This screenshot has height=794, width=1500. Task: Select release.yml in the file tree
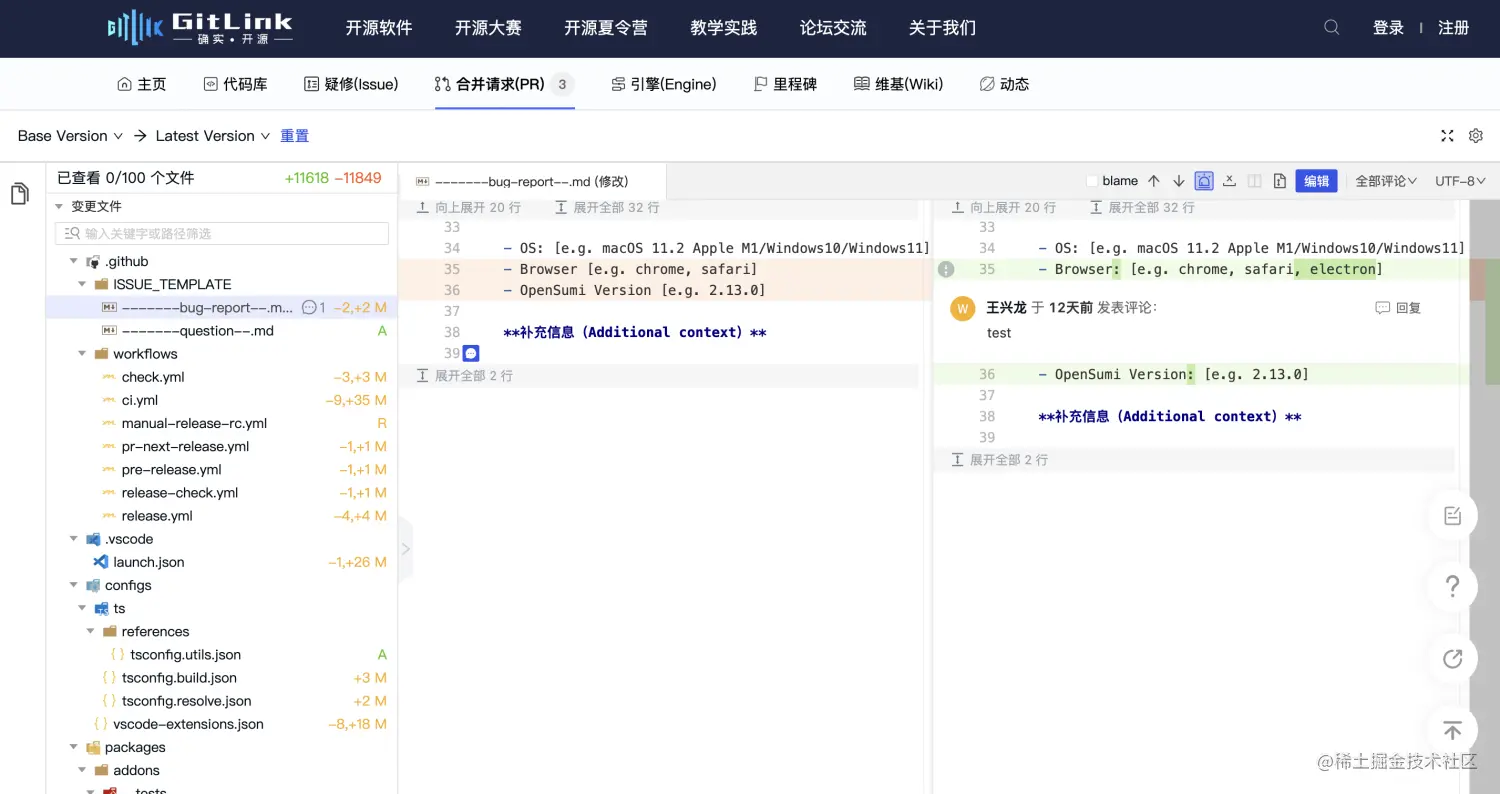157,516
